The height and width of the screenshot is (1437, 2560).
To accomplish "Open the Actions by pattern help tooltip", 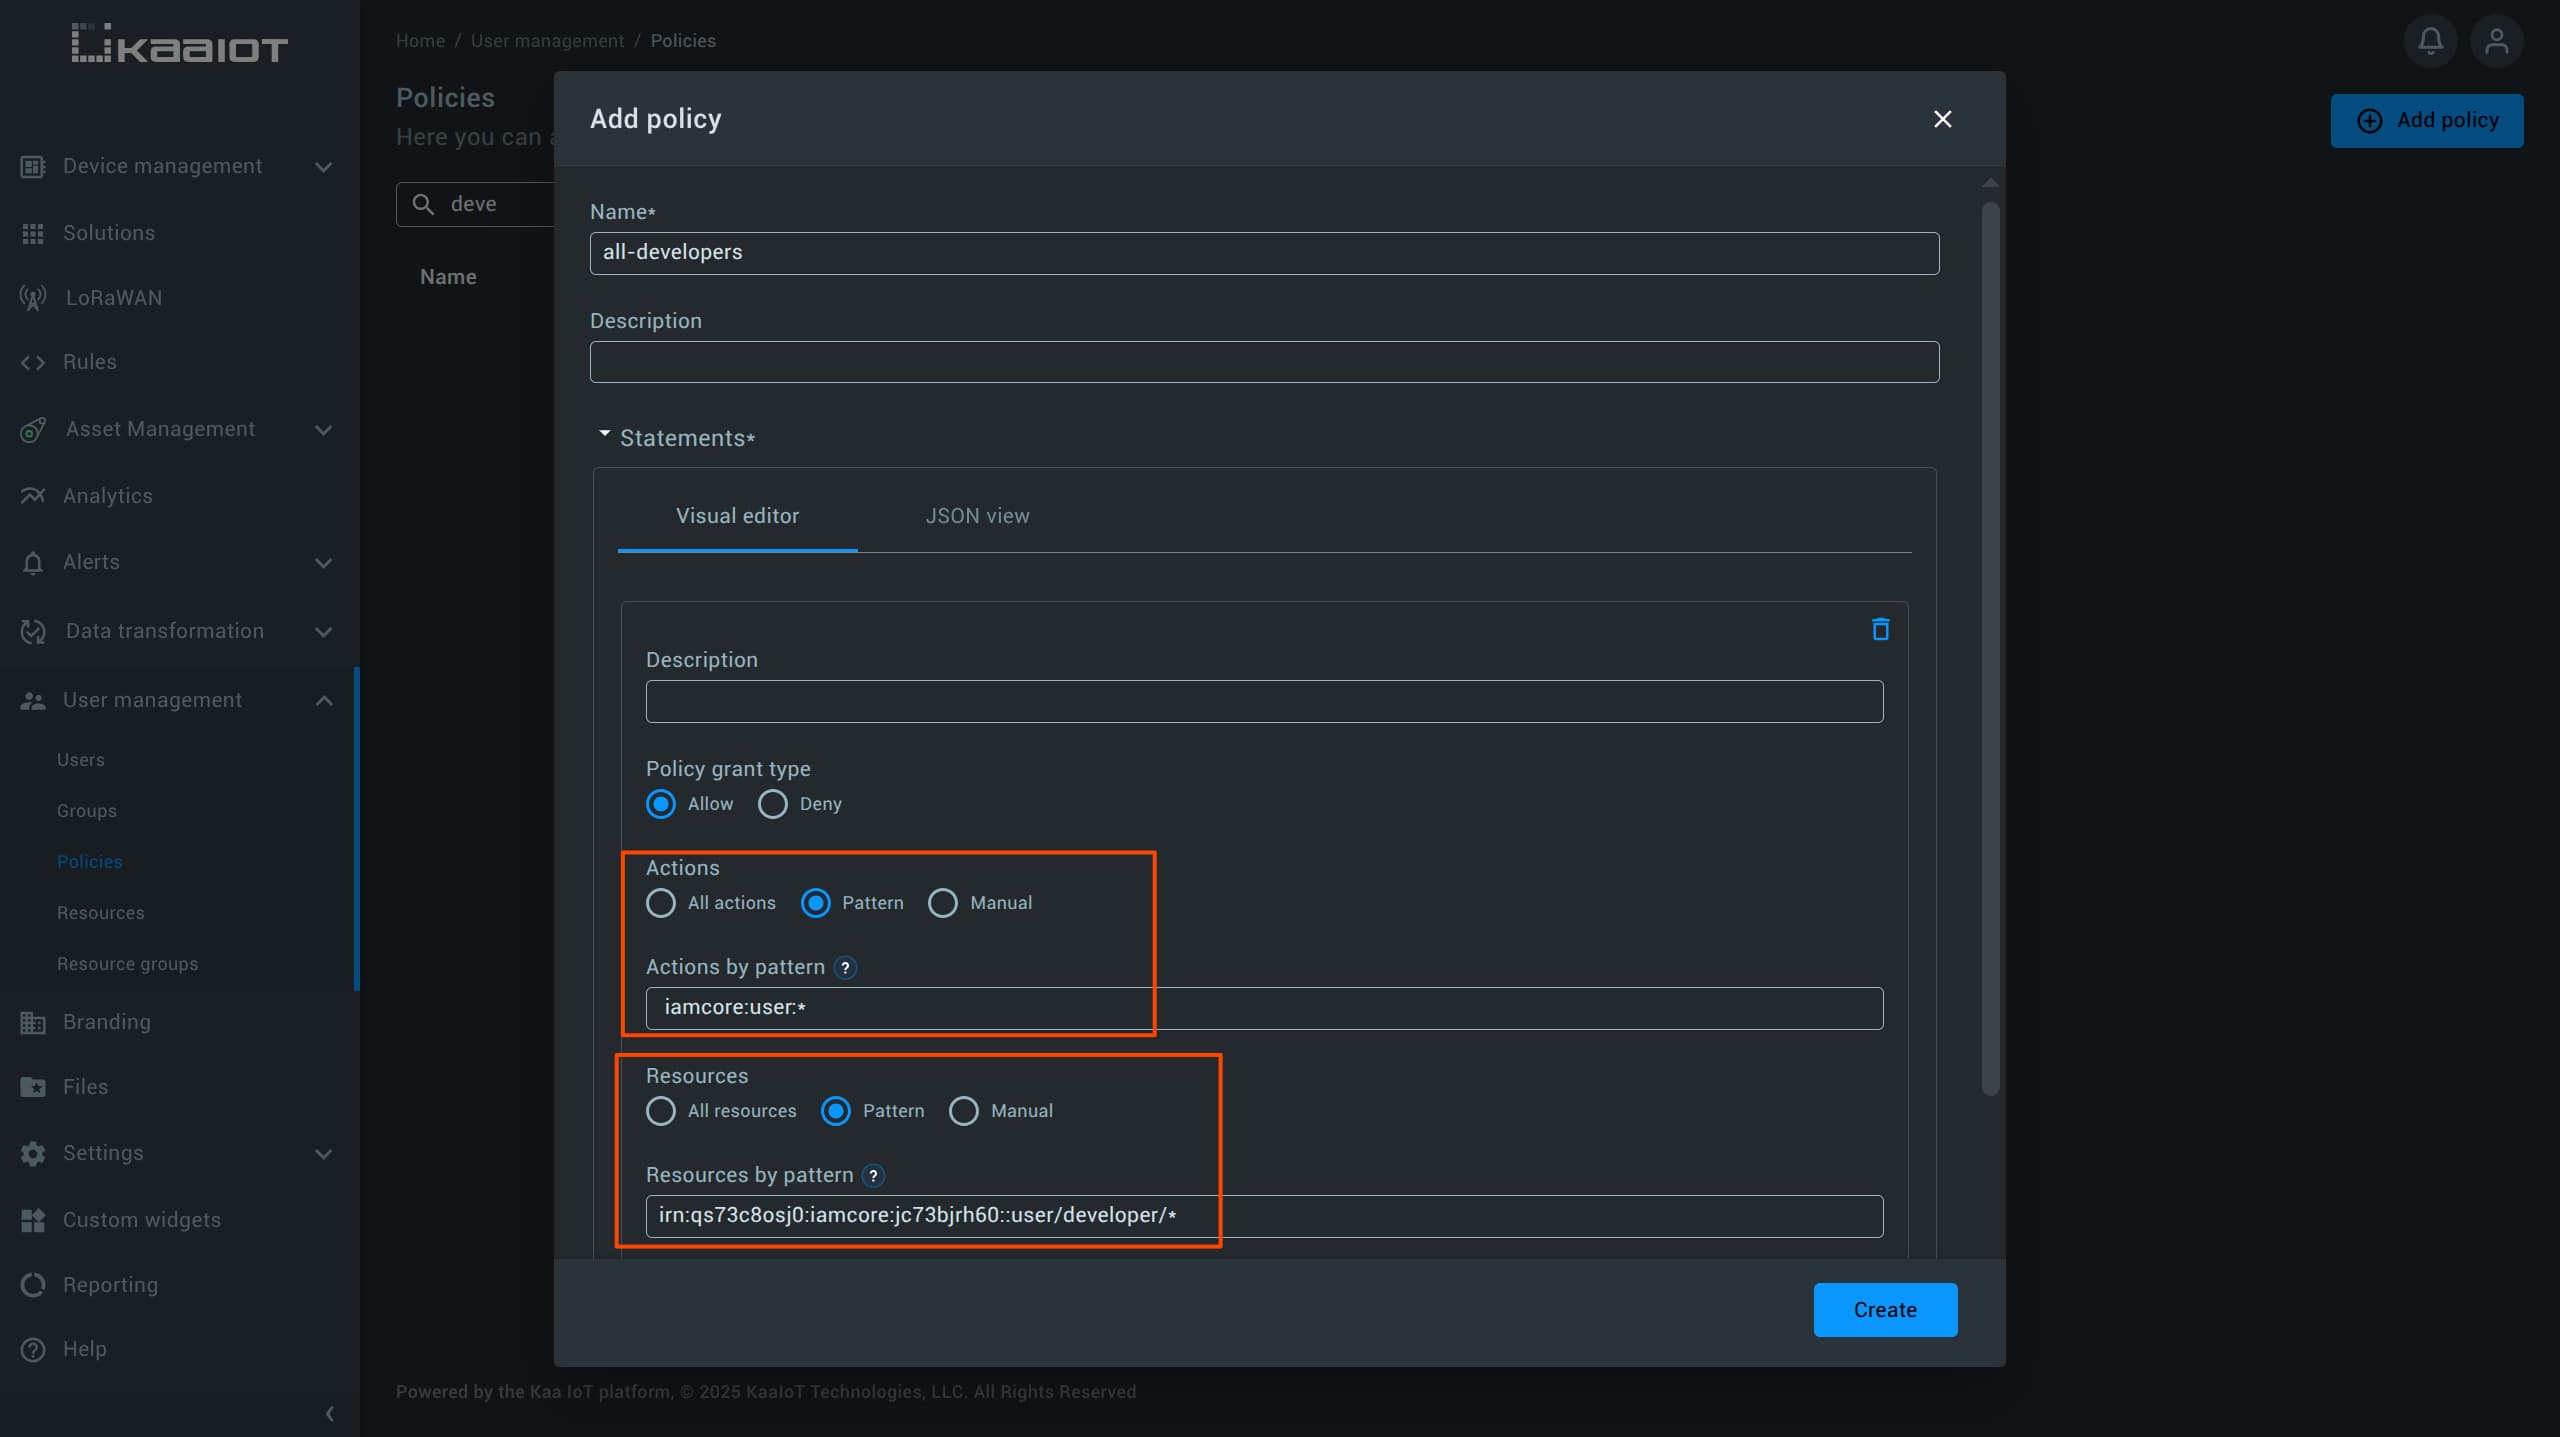I will click(x=846, y=967).
